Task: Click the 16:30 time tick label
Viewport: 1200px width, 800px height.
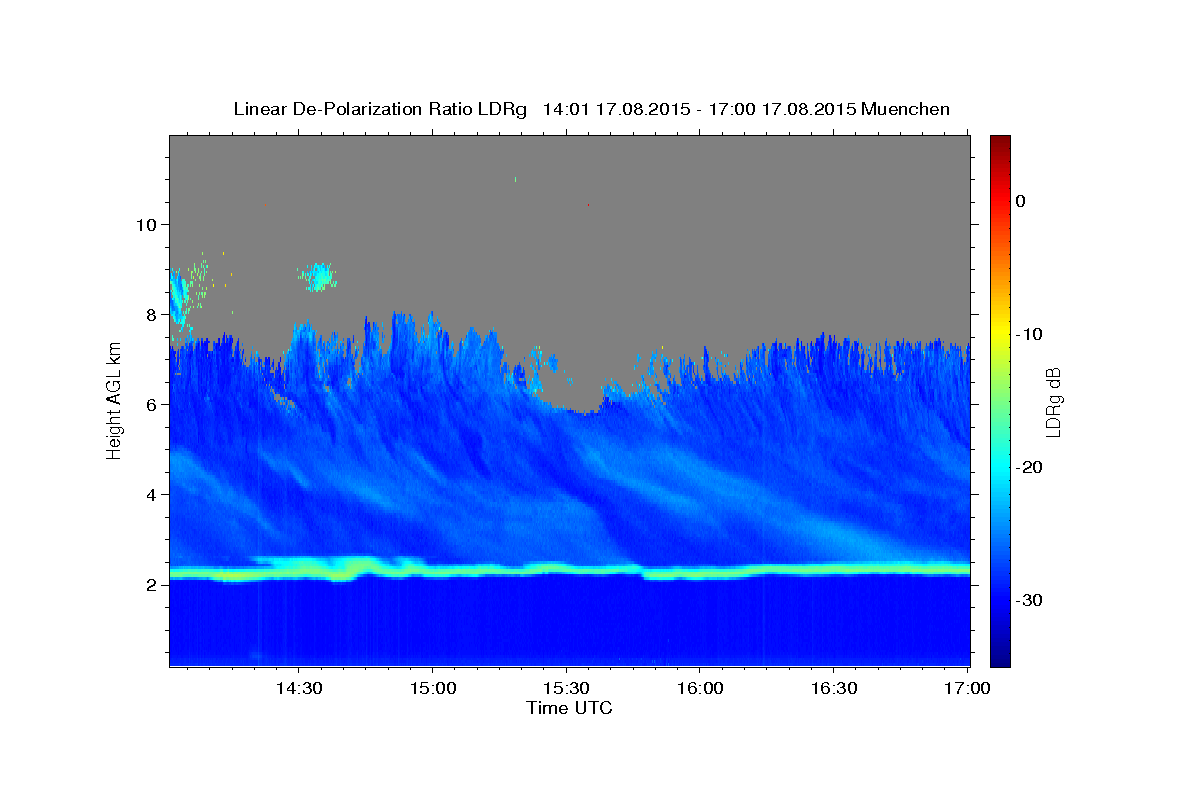Action: pyautogui.click(x=834, y=689)
